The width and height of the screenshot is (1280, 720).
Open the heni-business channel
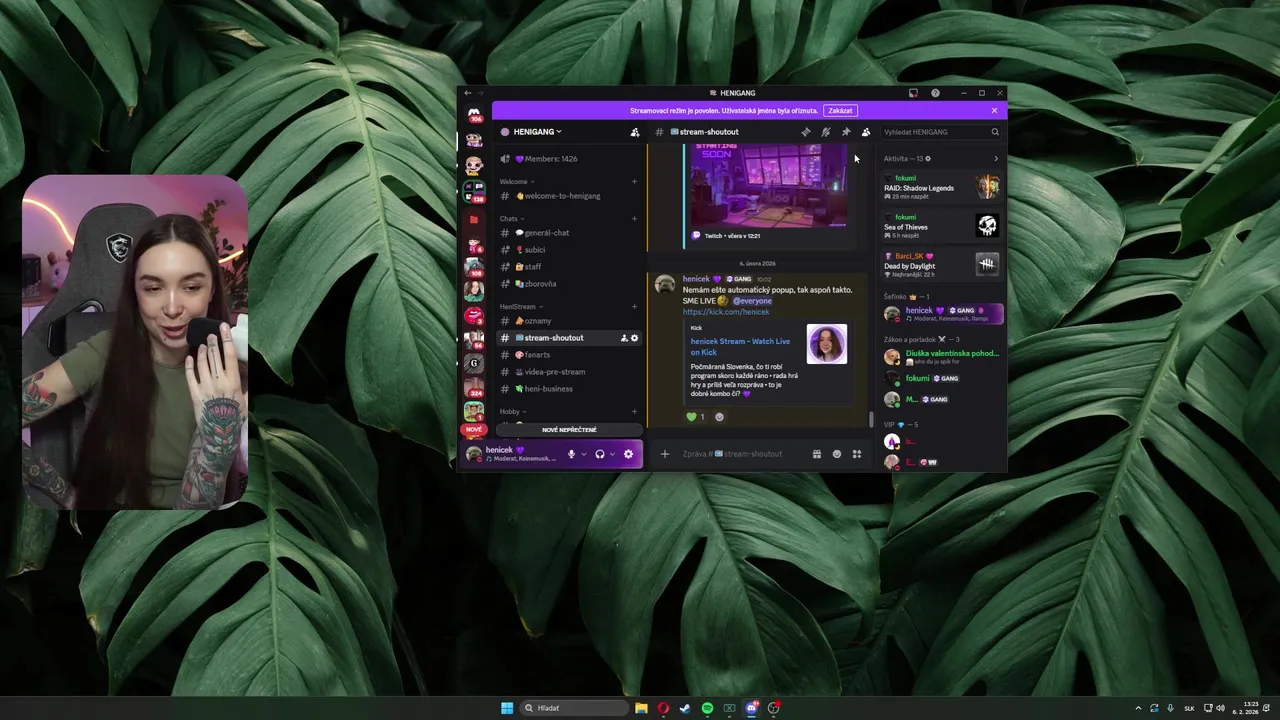click(x=569, y=389)
